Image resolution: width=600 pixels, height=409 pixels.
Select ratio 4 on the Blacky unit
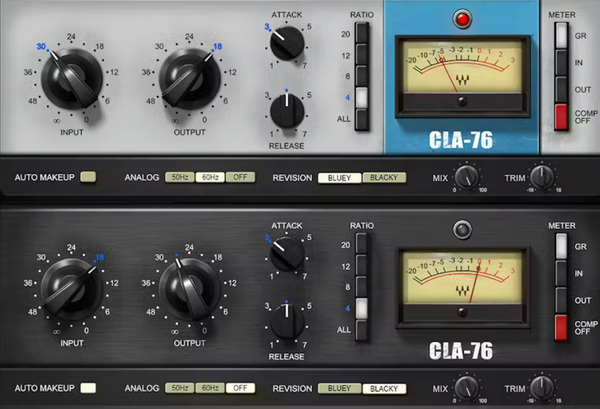(x=362, y=308)
